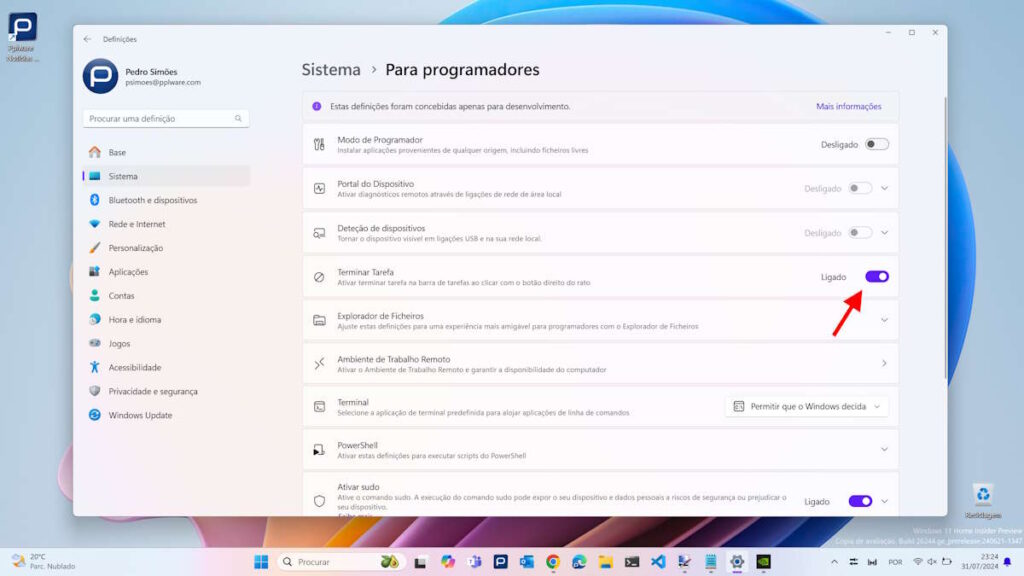
Task: Expand PowerShell section
Action: pyautogui.click(x=884, y=449)
